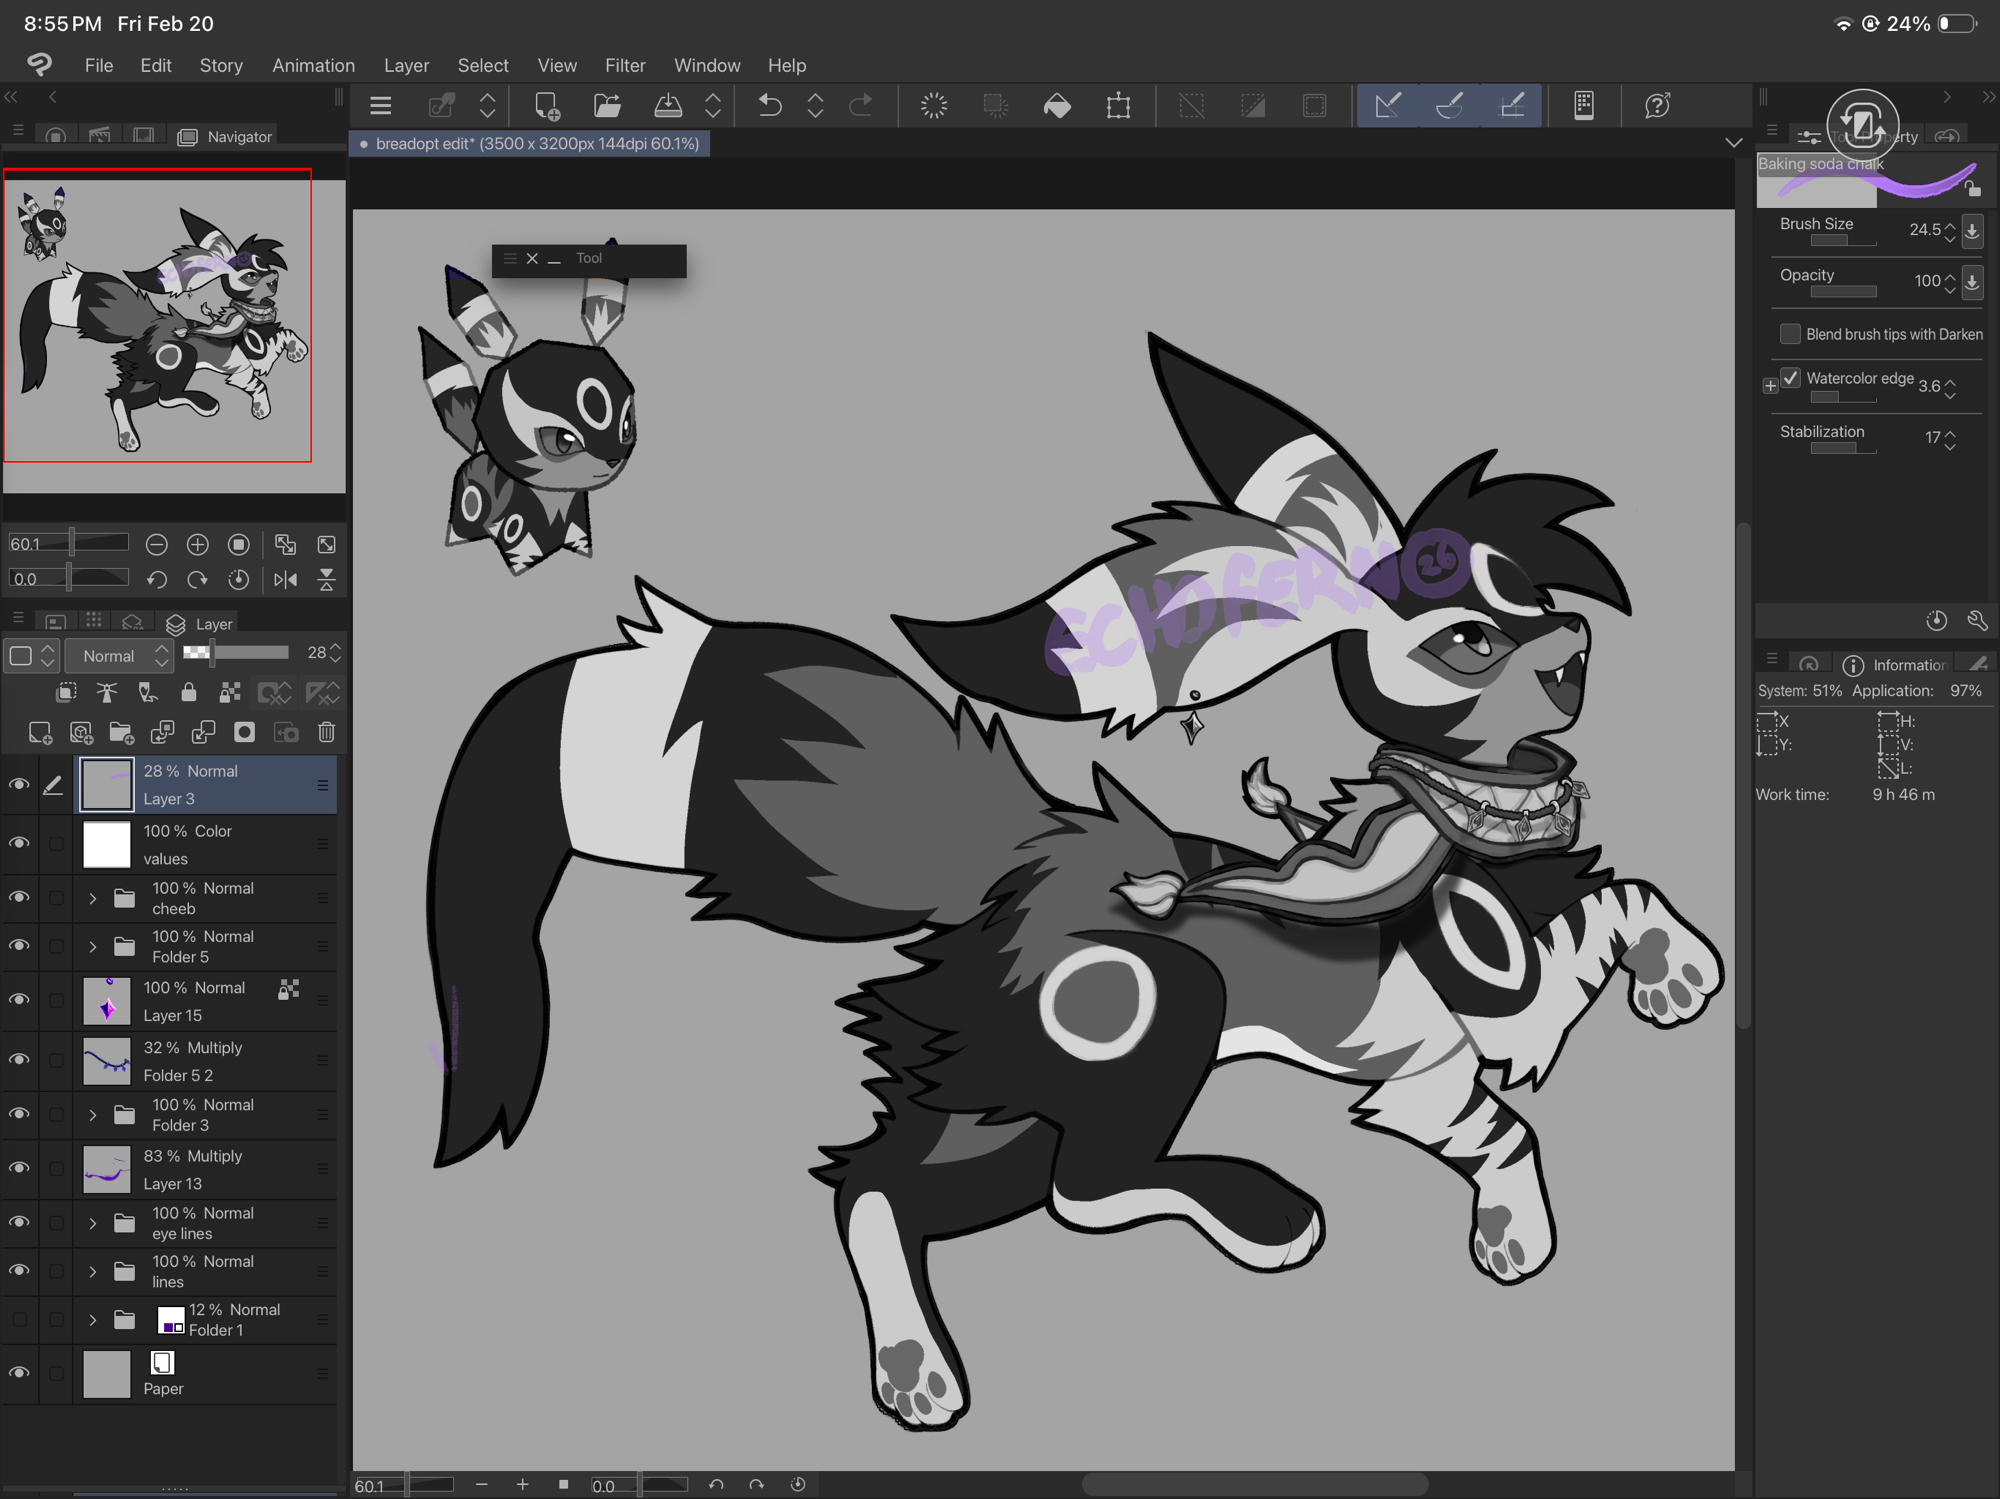Image resolution: width=2000 pixels, height=1499 pixels.
Task: Click the Deselect icon in toolbar
Action: (1191, 105)
